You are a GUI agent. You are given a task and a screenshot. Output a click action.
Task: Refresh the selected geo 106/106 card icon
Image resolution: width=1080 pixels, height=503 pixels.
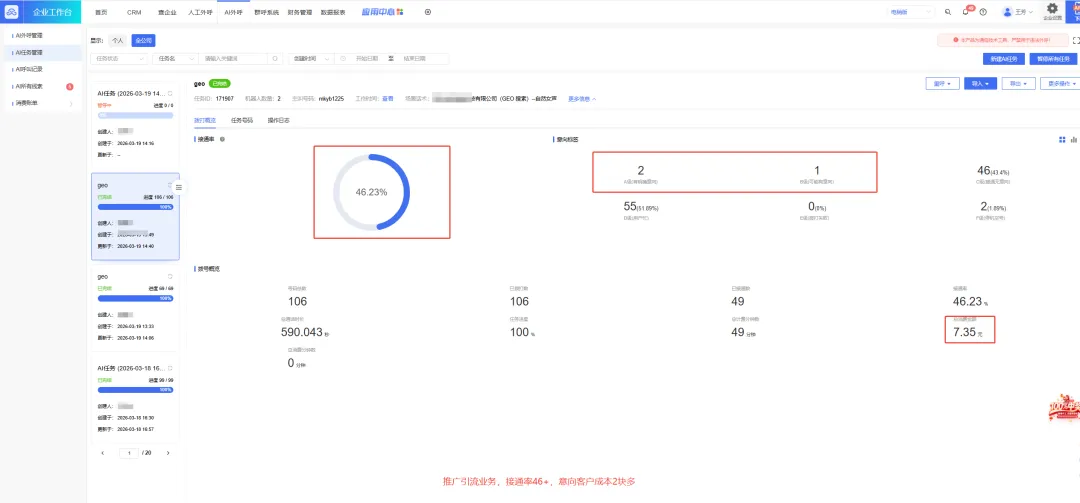click(170, 185)
